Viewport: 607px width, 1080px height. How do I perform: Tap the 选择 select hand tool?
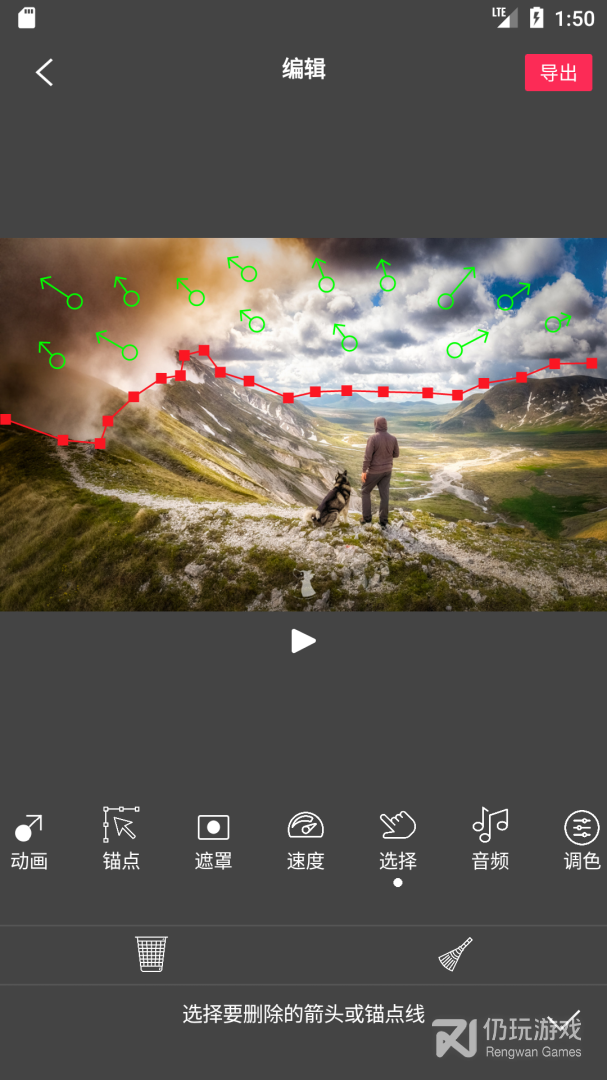[397, 841]
